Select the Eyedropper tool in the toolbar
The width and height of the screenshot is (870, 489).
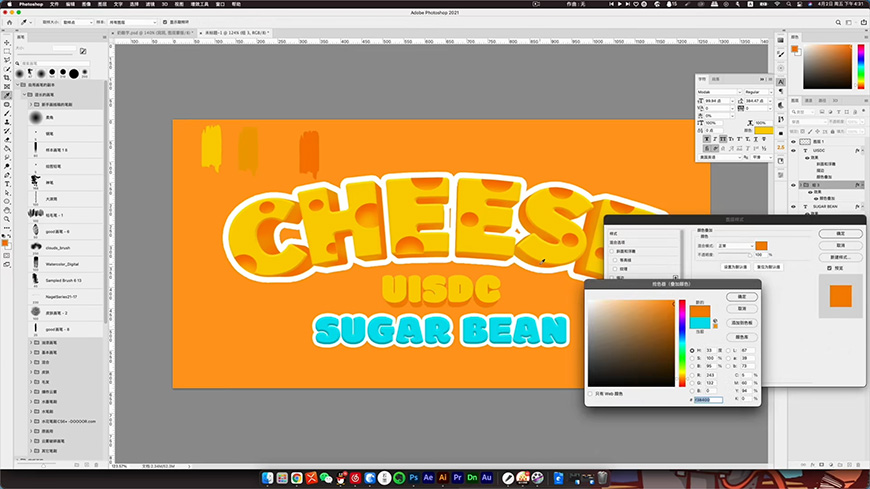pos(6,95)
